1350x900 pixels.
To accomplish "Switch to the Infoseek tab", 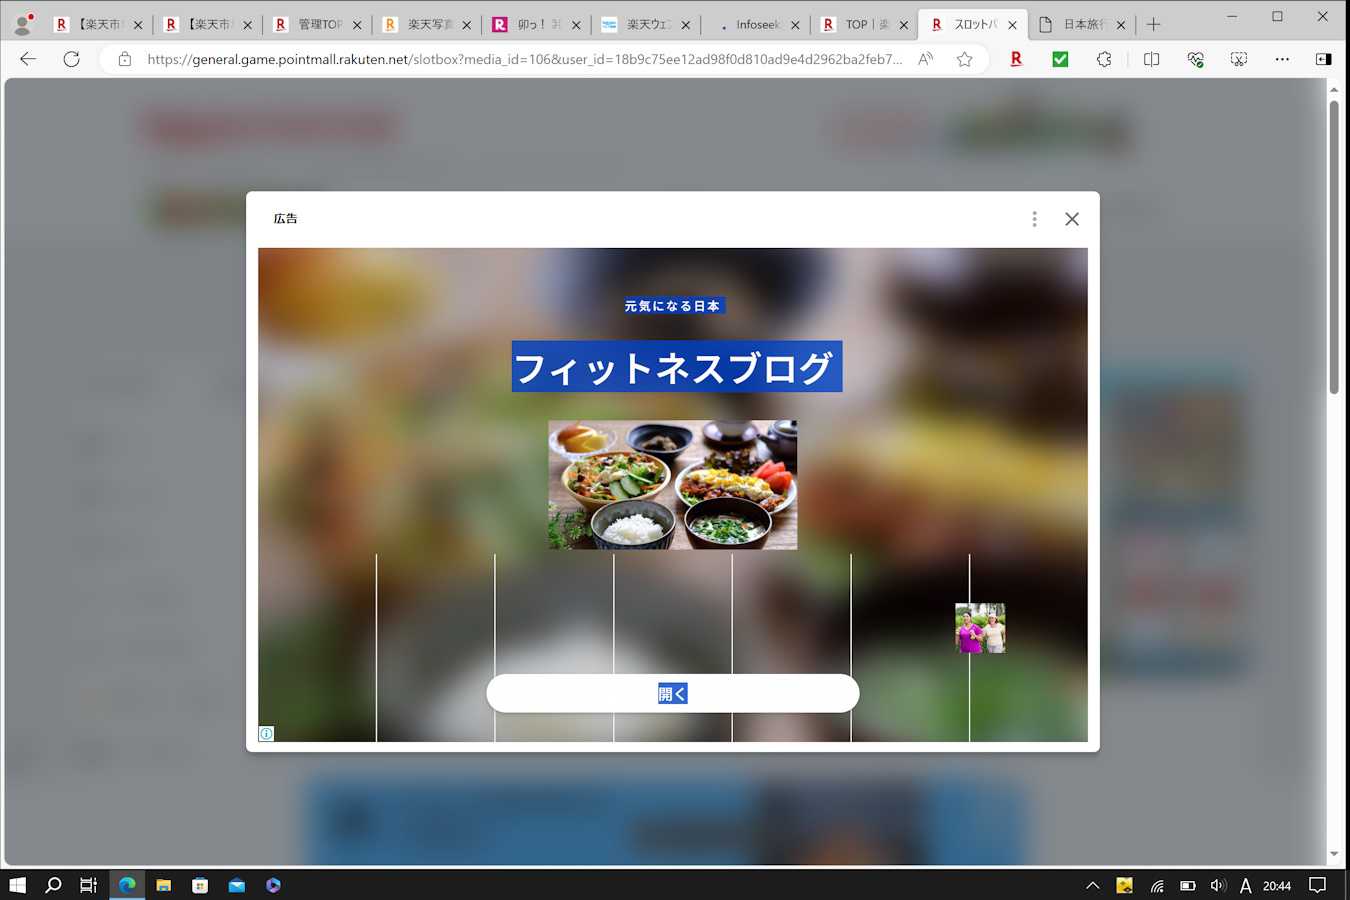I will [758, 24].
